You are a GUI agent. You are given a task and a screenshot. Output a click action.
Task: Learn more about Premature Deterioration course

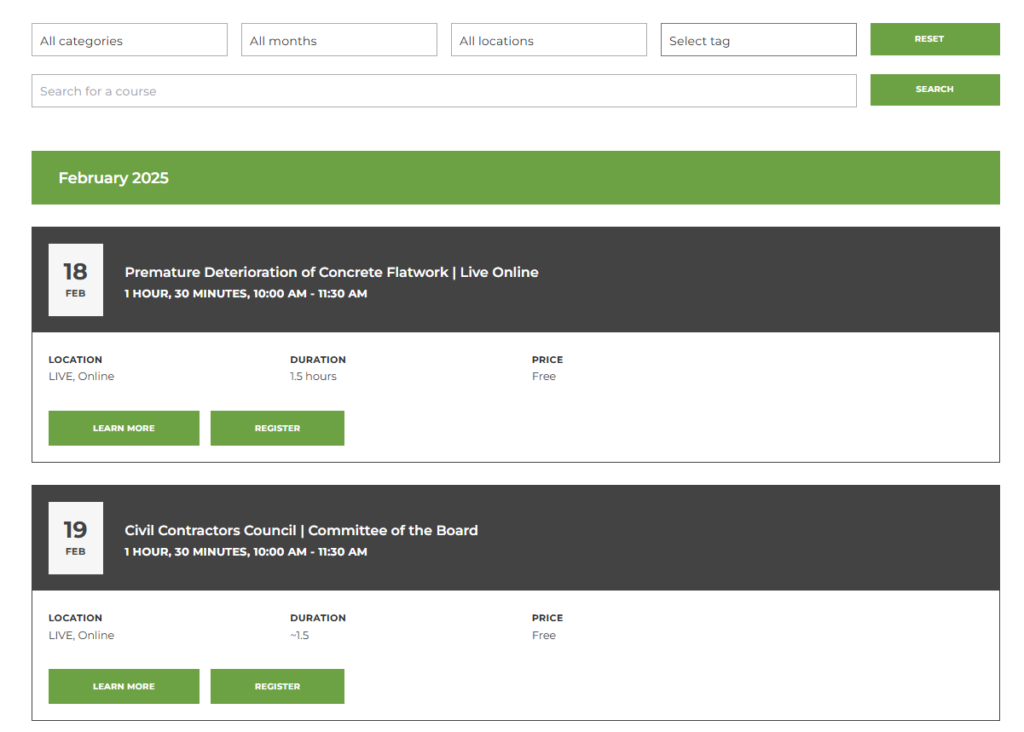coord(123,428)
